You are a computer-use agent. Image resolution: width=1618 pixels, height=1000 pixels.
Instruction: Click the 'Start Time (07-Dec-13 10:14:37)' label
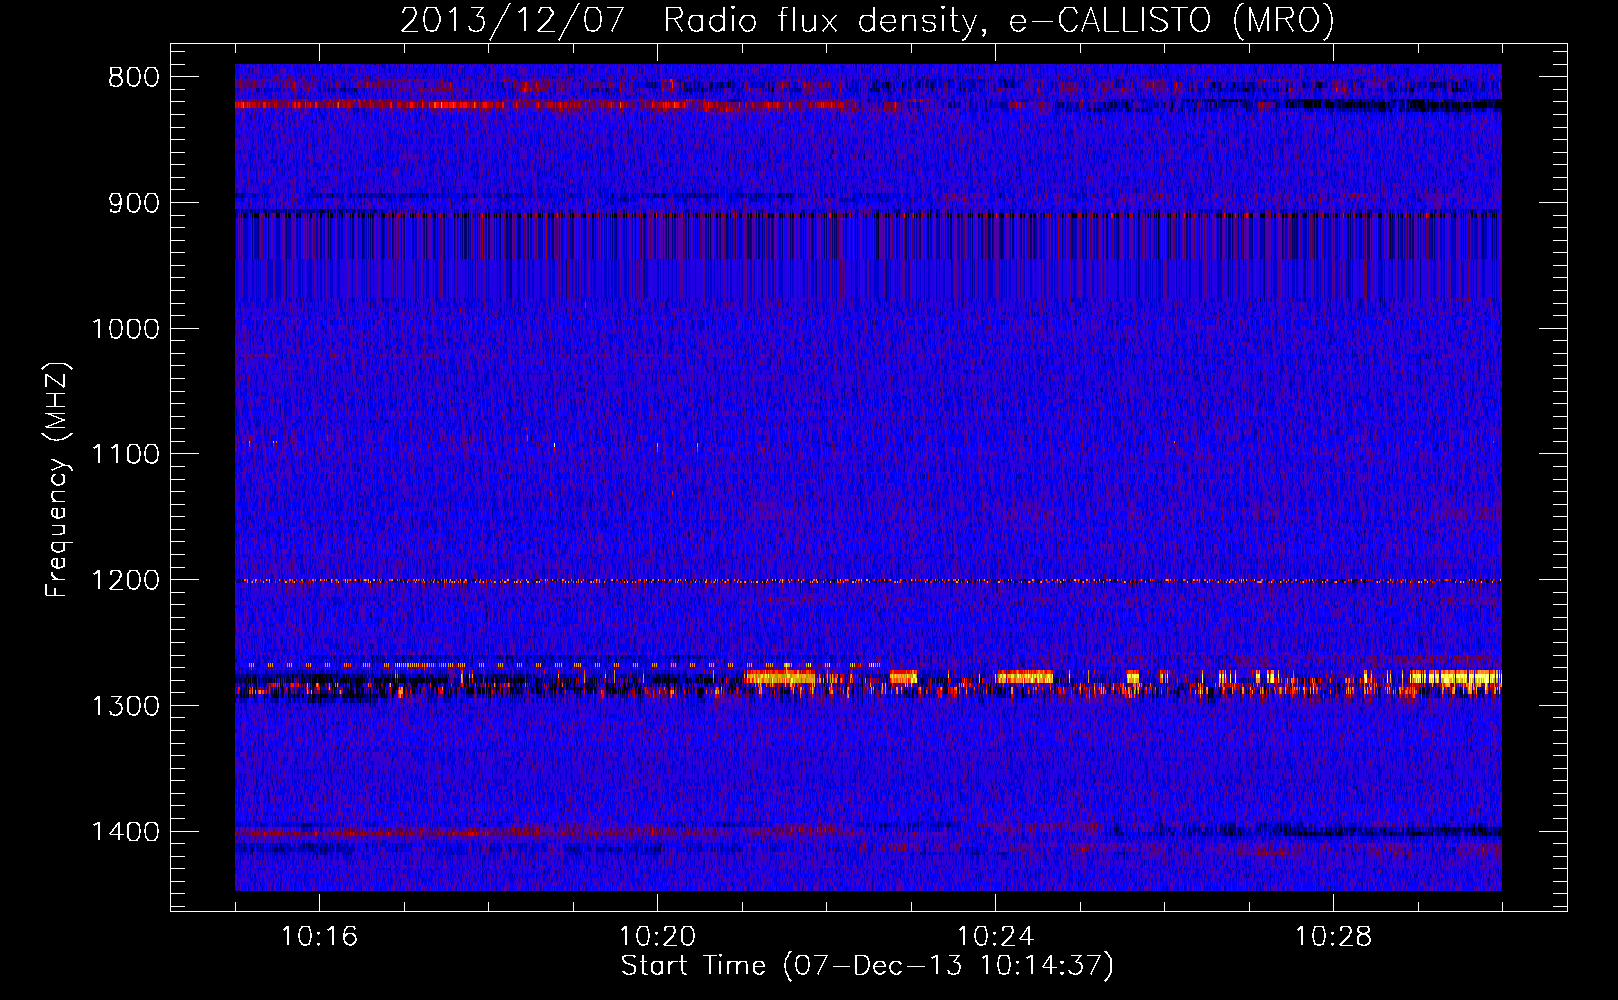point(867,966)
